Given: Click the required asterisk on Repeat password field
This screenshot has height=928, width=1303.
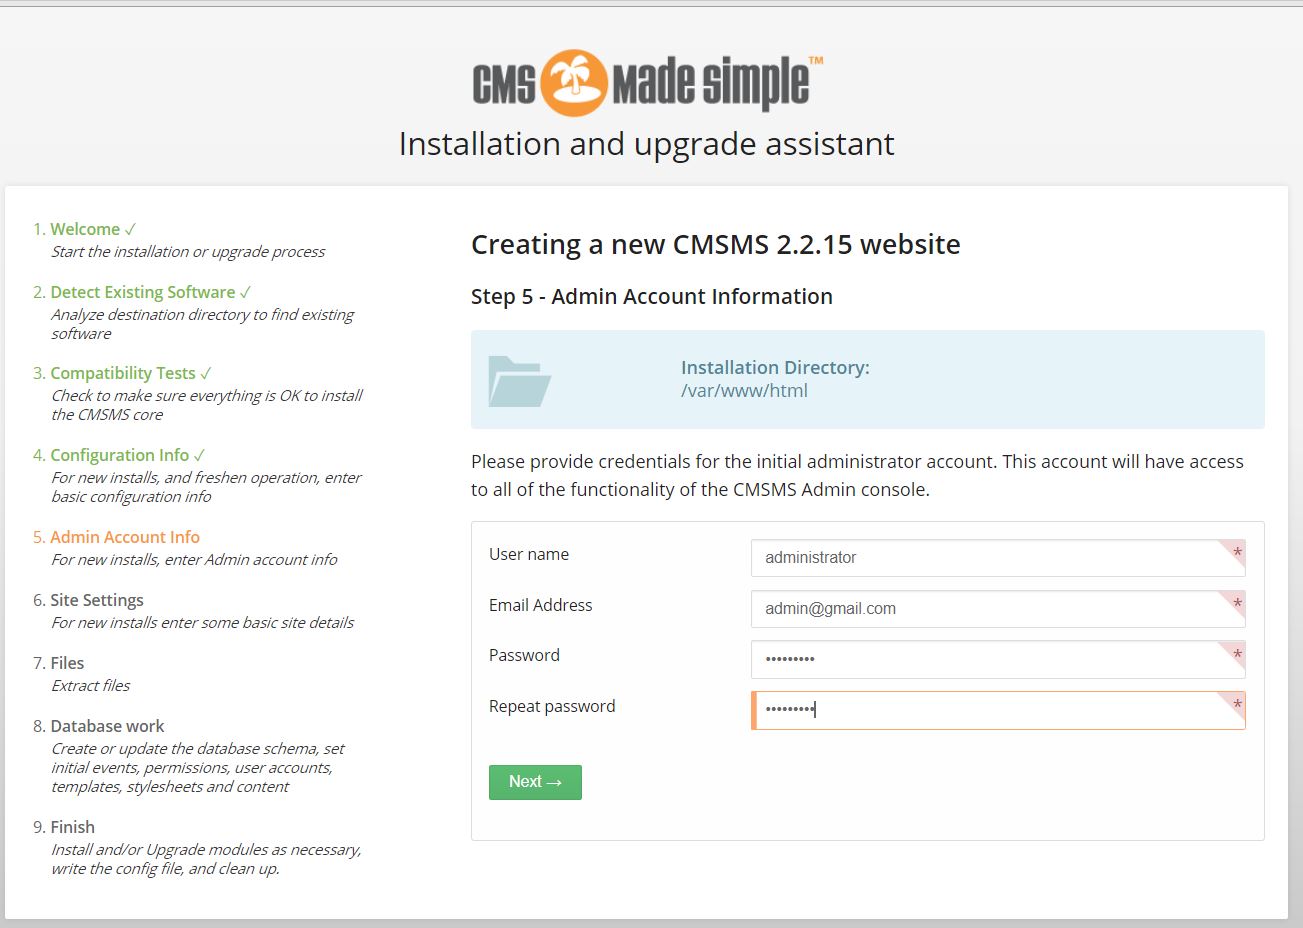Looking at the screenshot, I should 1237,706.
